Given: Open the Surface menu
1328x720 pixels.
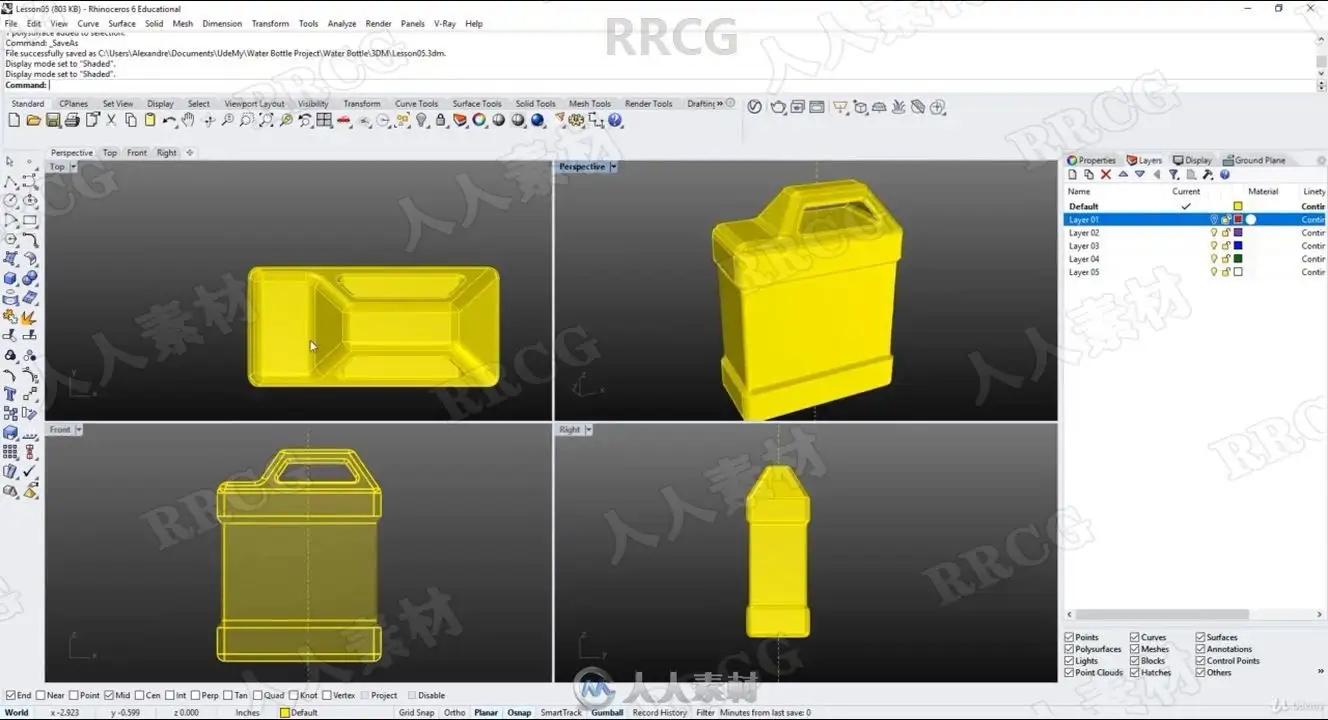Looking at the screenshot, I should point(122,23).
